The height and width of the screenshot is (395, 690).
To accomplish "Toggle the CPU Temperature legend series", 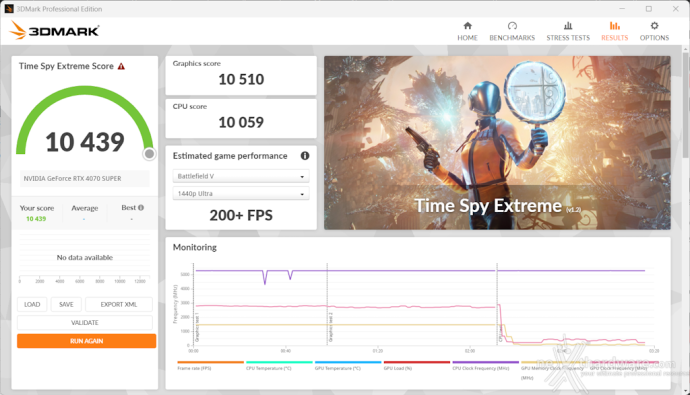I will pos(279,366).
